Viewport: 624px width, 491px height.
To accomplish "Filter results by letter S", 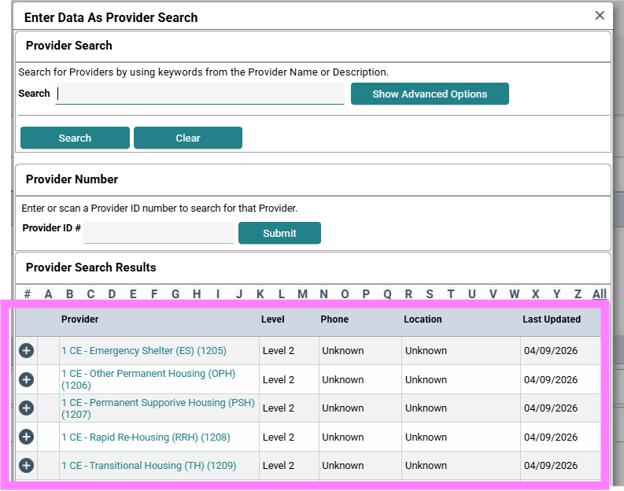I will 429,294.
